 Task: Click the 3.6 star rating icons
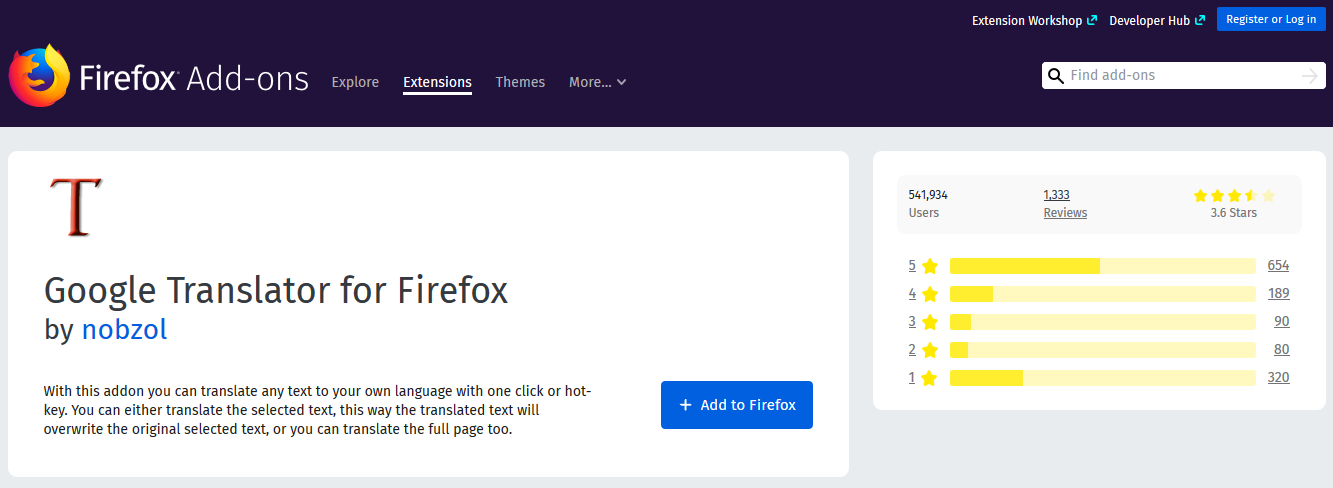coord(1234,195)
